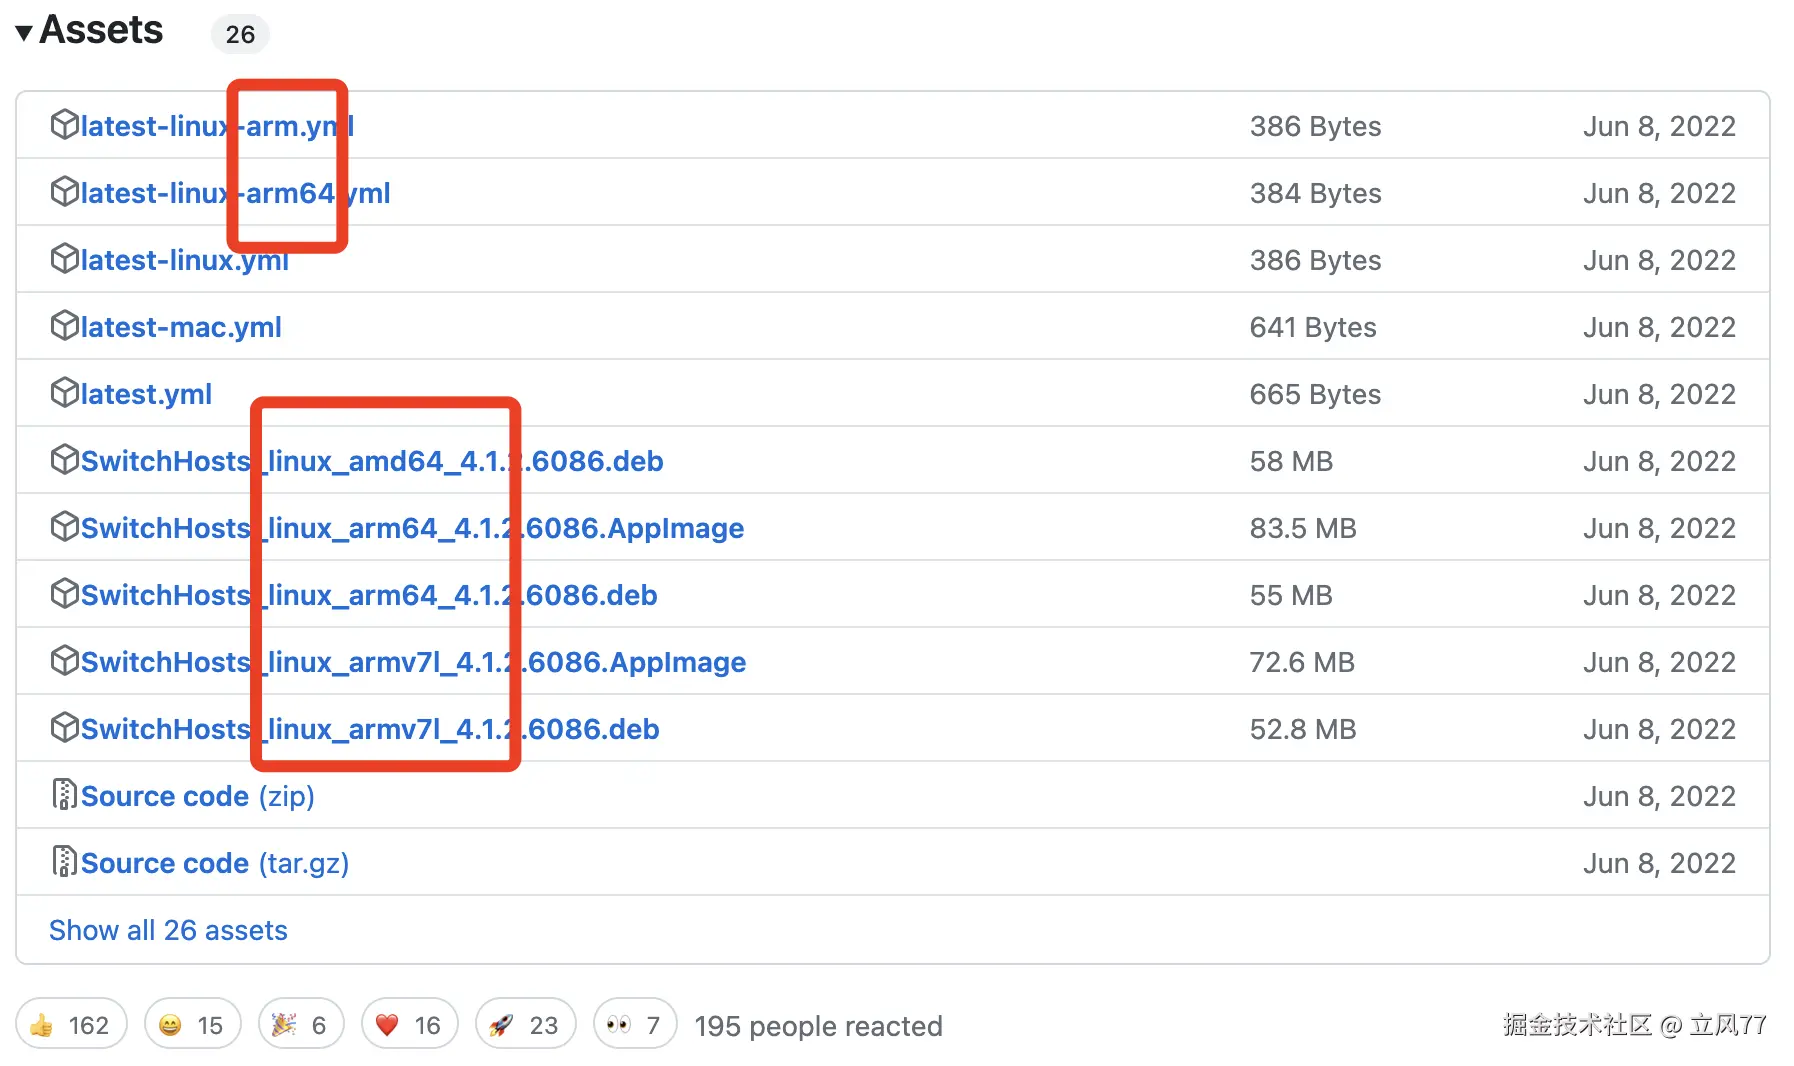Click the '58 MB' file size

[x=1291, y=461]
